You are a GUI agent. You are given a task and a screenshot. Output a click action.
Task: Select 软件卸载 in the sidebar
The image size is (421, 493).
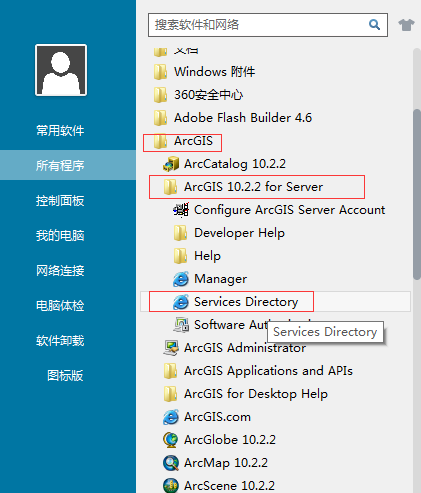pos(60,340)
